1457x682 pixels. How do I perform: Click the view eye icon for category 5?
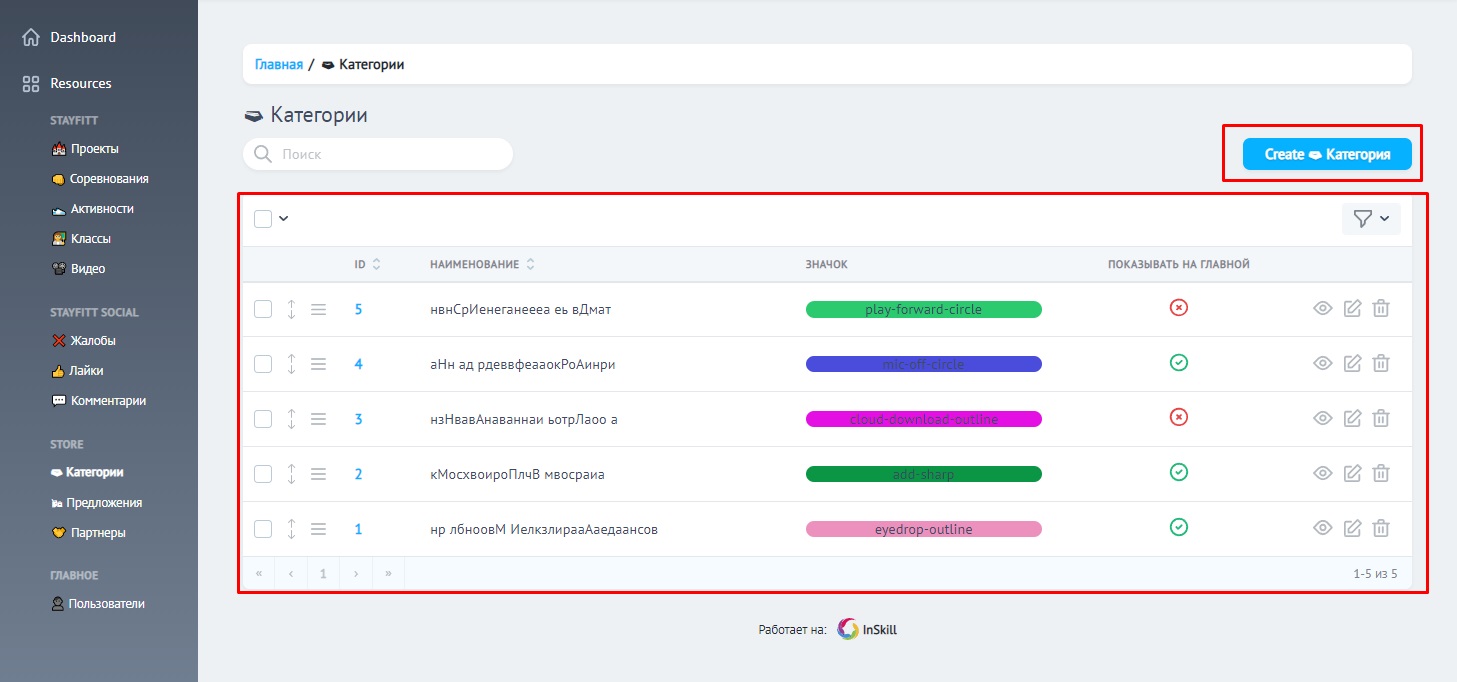pyautogui.click(x=1322, y=309)
